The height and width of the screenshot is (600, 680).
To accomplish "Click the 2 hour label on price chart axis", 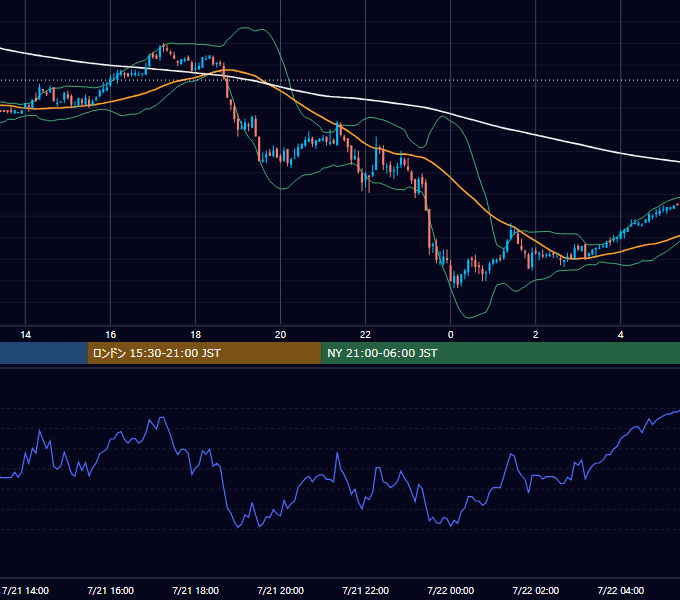I will pos(536,335).
